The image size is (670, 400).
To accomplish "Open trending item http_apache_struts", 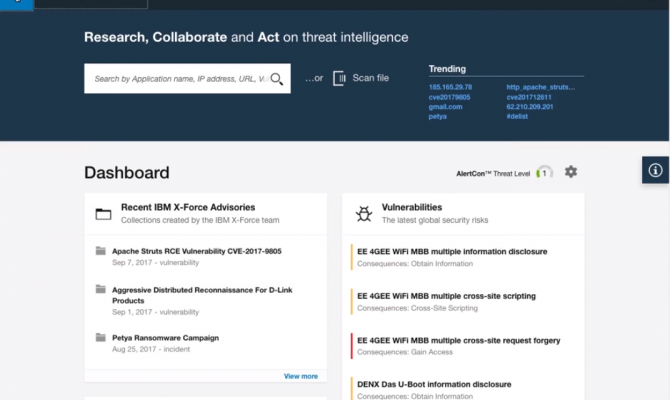I will 541,87.
